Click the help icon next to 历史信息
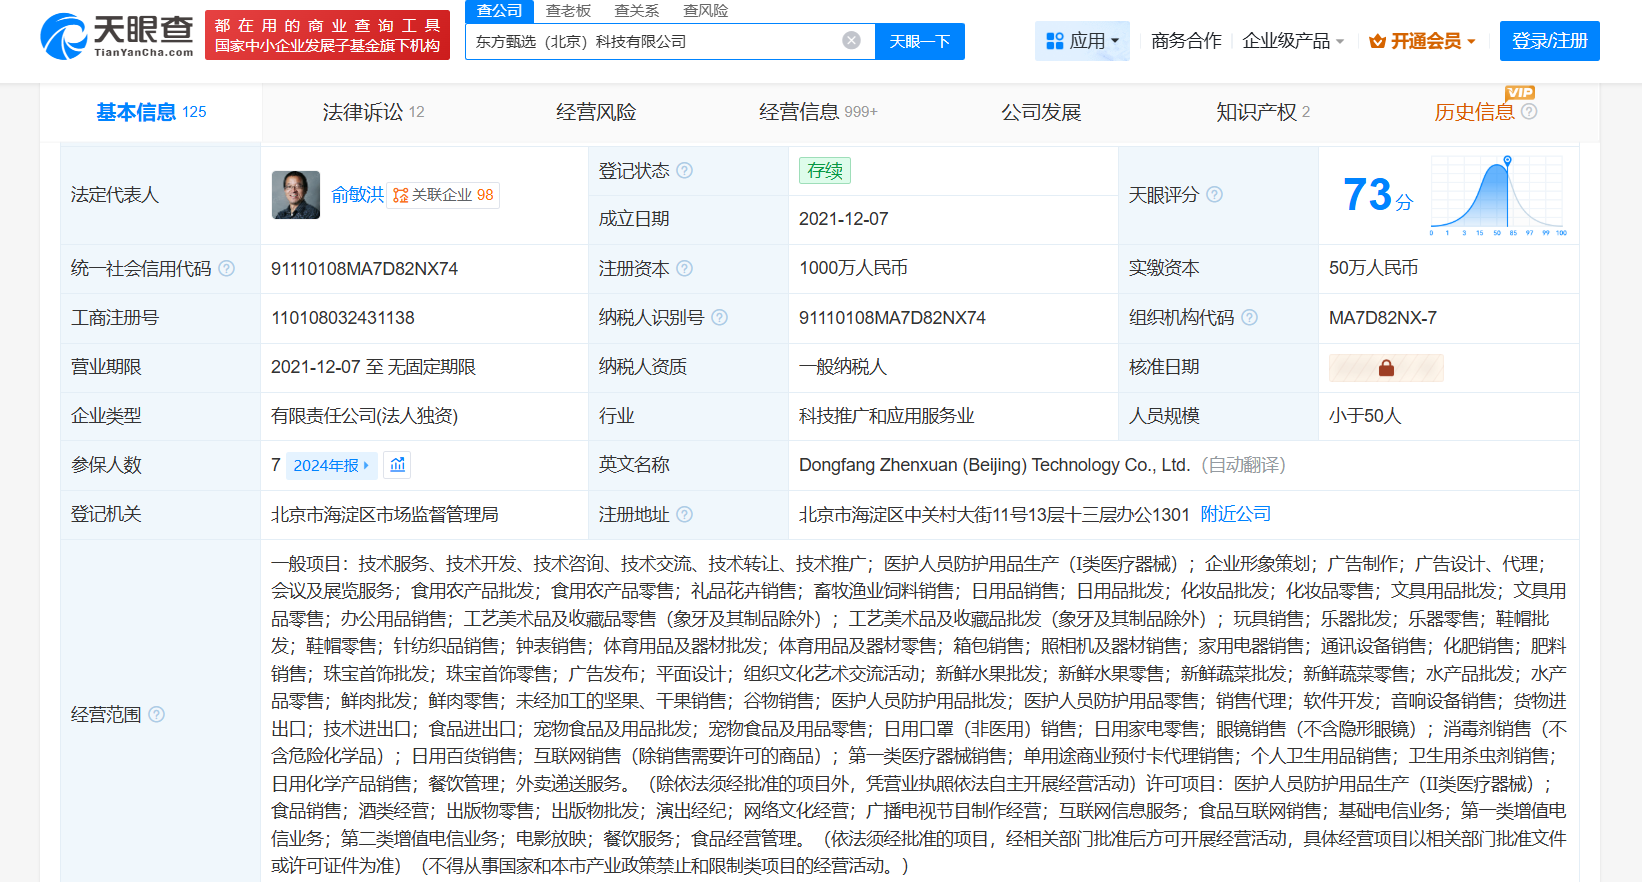Viewport: 1642px width, 882px height. coord(1529,112)
